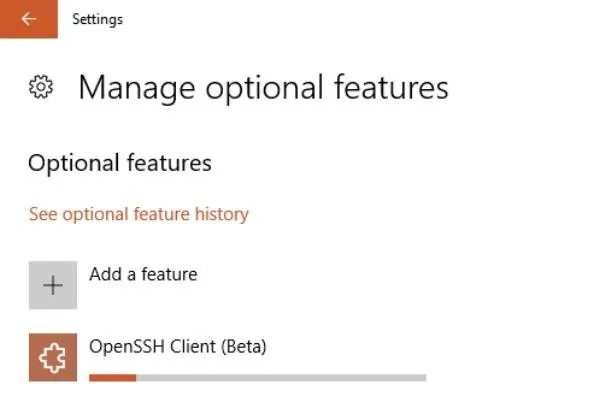This screenshot has height=414, width=600.
Task: Click the 'Add a feature' label
Action: tap(143, 274)
